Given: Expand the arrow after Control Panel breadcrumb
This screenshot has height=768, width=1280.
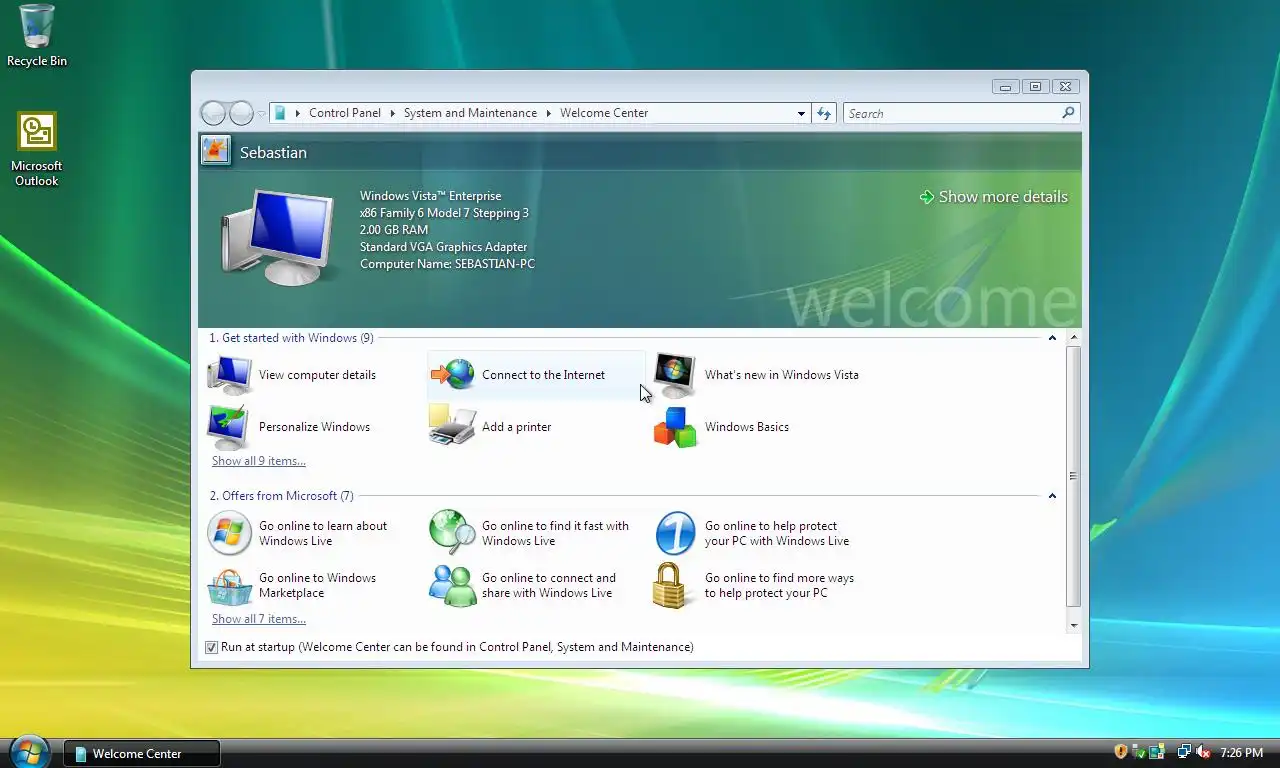Looking at the screenshot, I should tap(393, 114).
